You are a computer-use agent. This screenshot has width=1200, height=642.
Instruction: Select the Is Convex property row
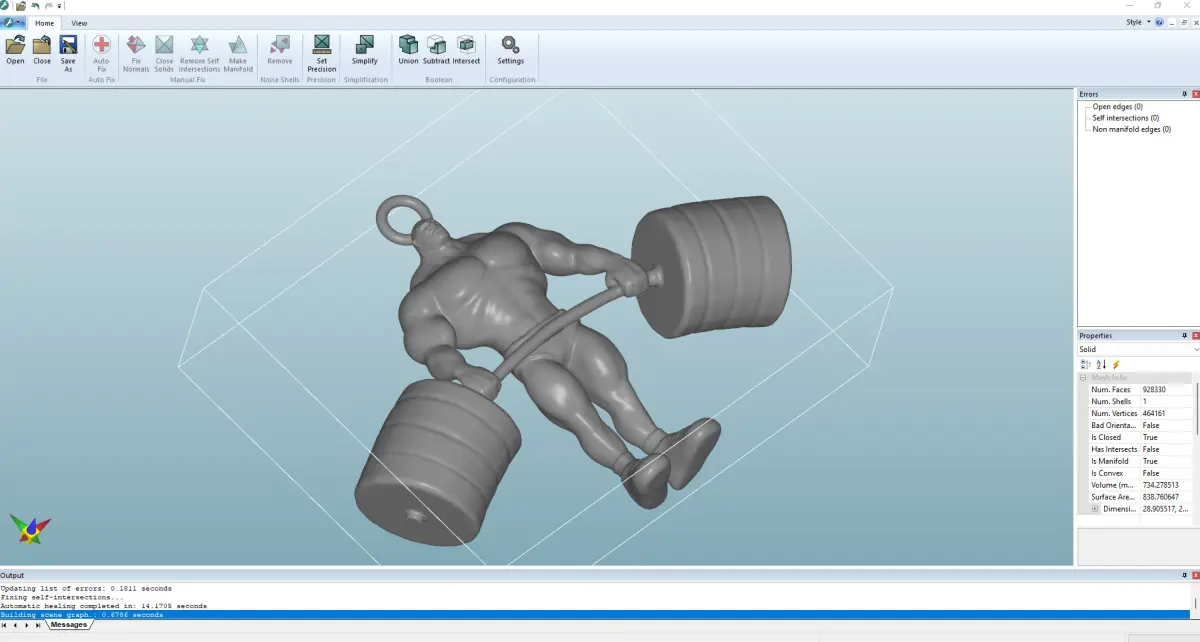(x=1140, y=473)
